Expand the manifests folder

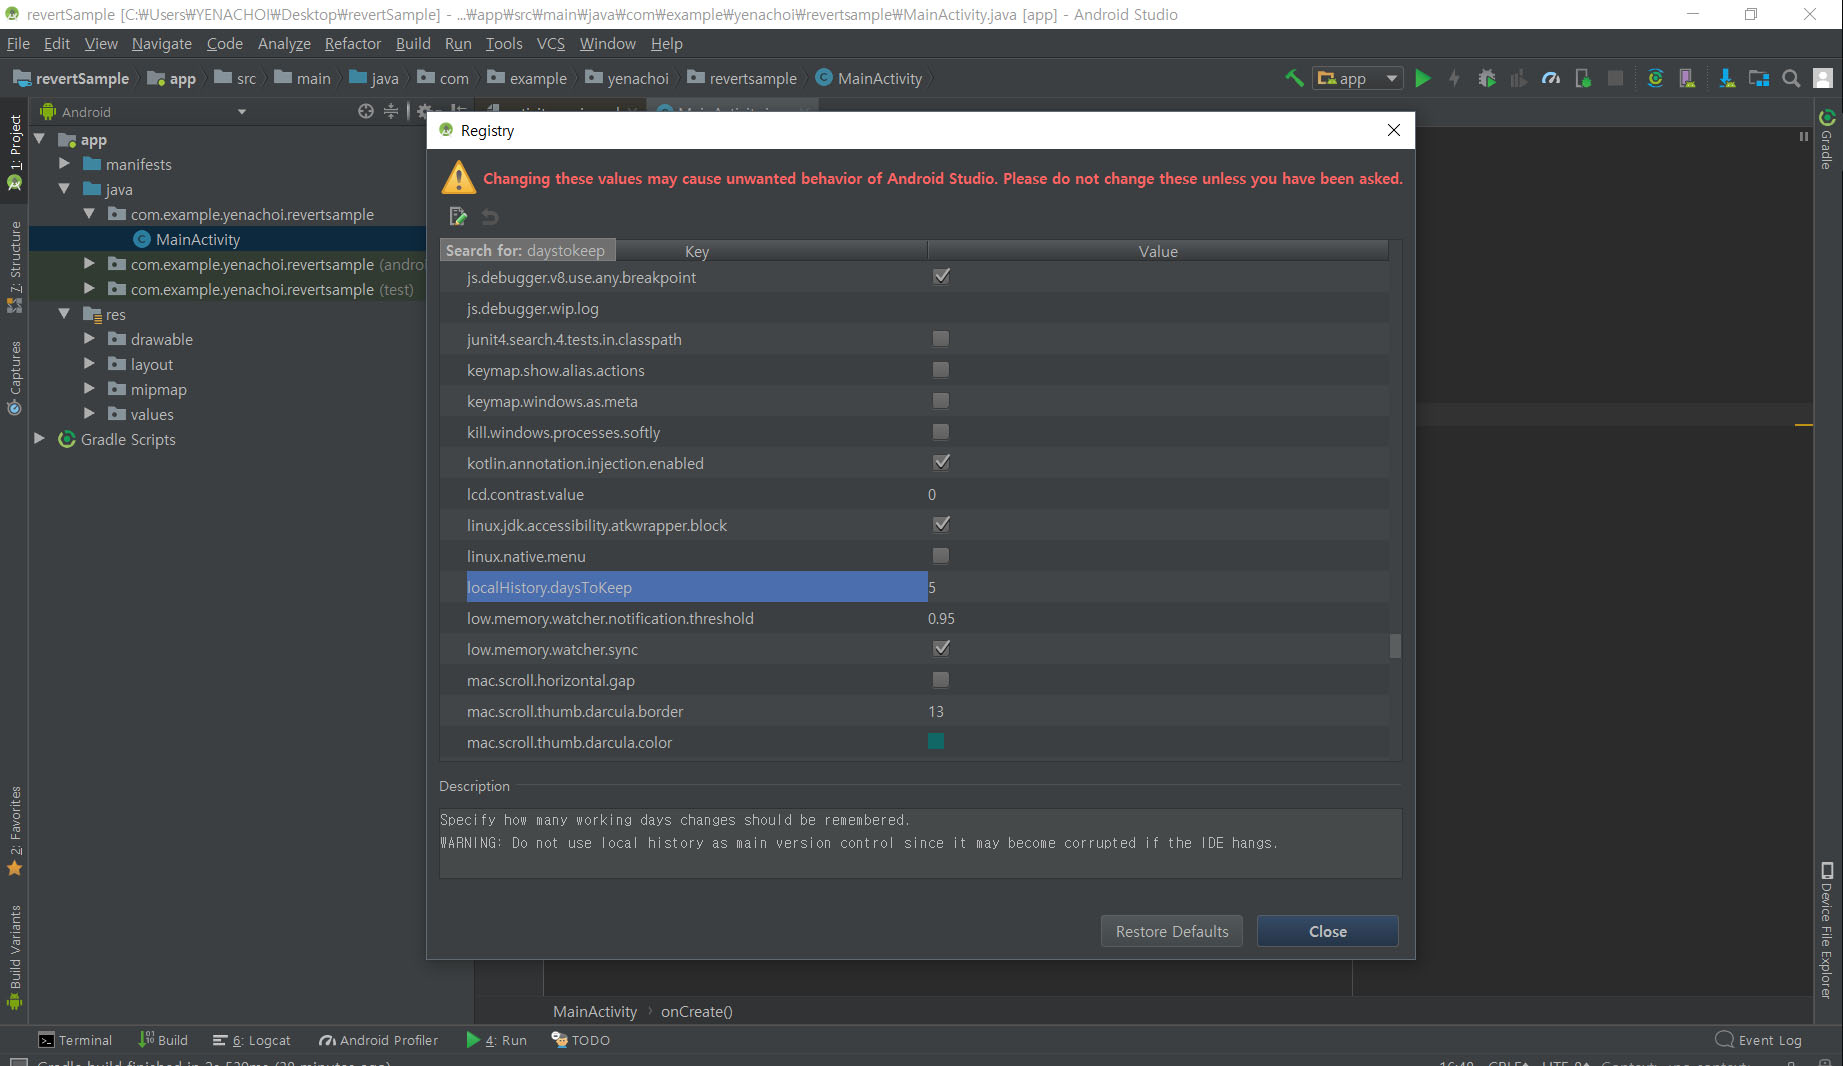64,164
